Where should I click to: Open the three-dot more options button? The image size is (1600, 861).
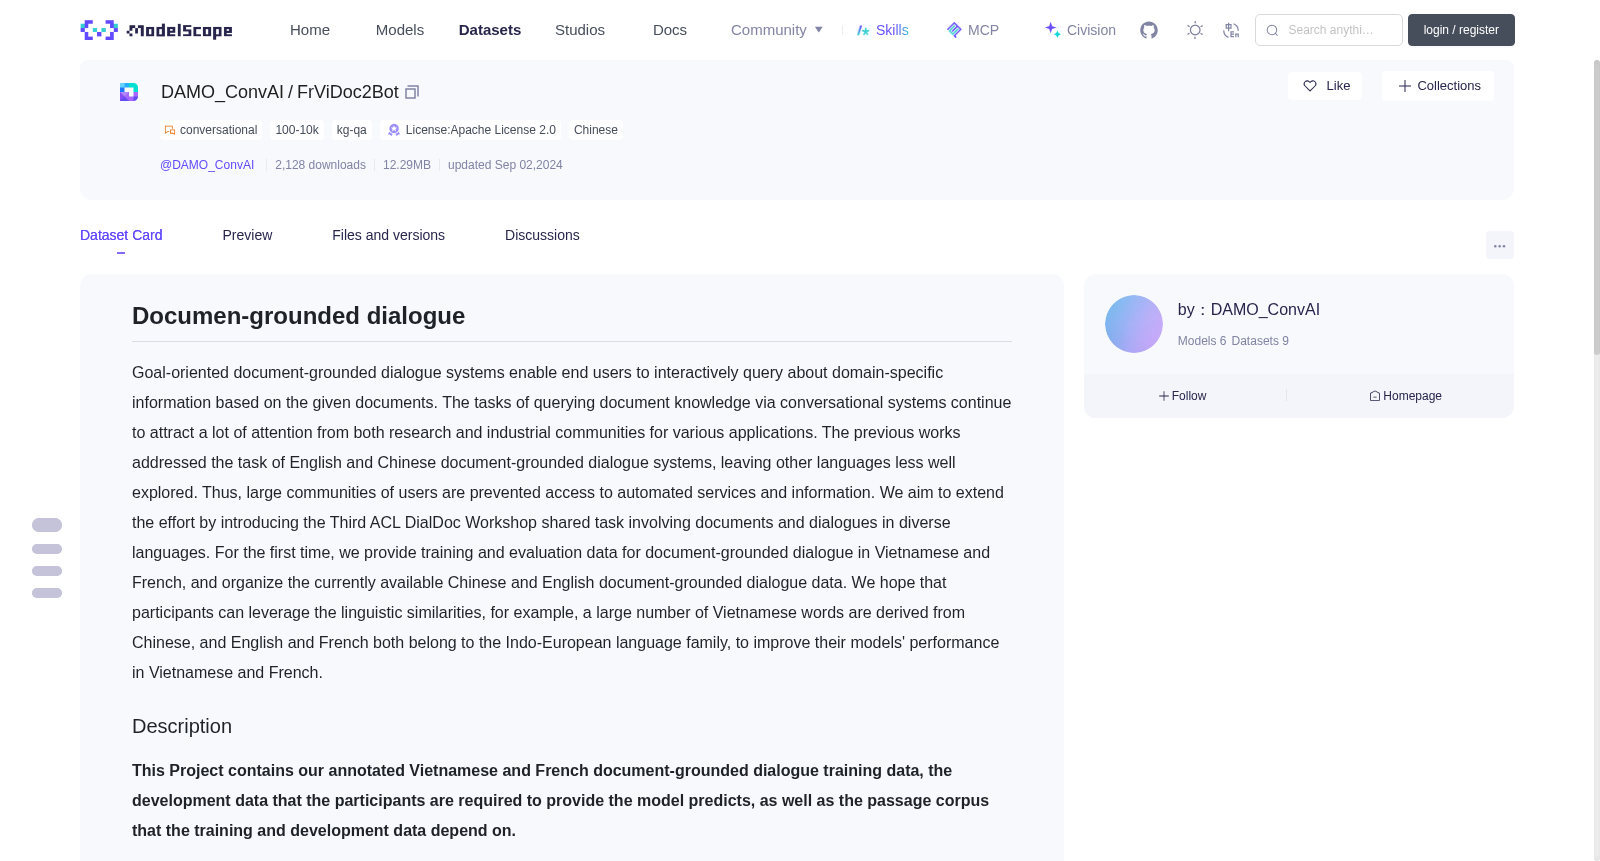pos(1499,245)
